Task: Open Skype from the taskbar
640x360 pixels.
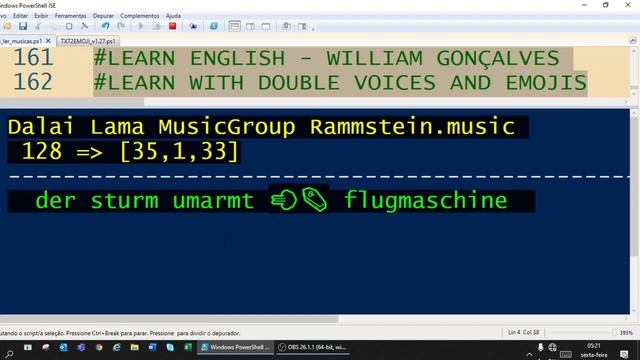Action: click(170, 347)
